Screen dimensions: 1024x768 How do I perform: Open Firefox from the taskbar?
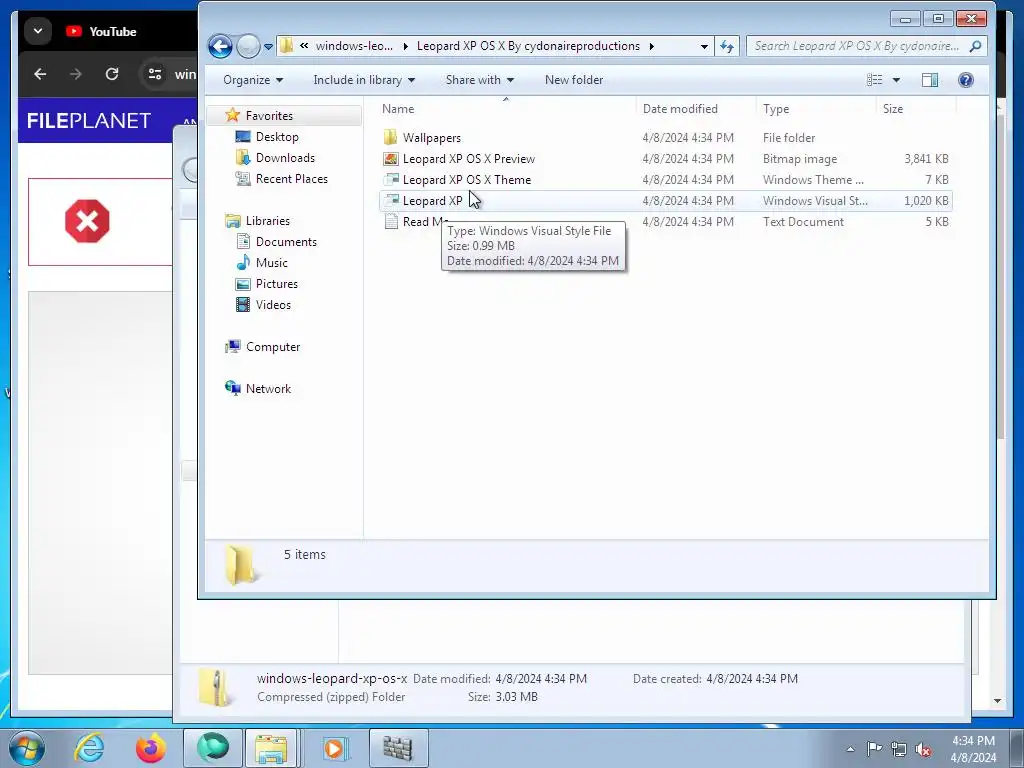tap(151, 748)
